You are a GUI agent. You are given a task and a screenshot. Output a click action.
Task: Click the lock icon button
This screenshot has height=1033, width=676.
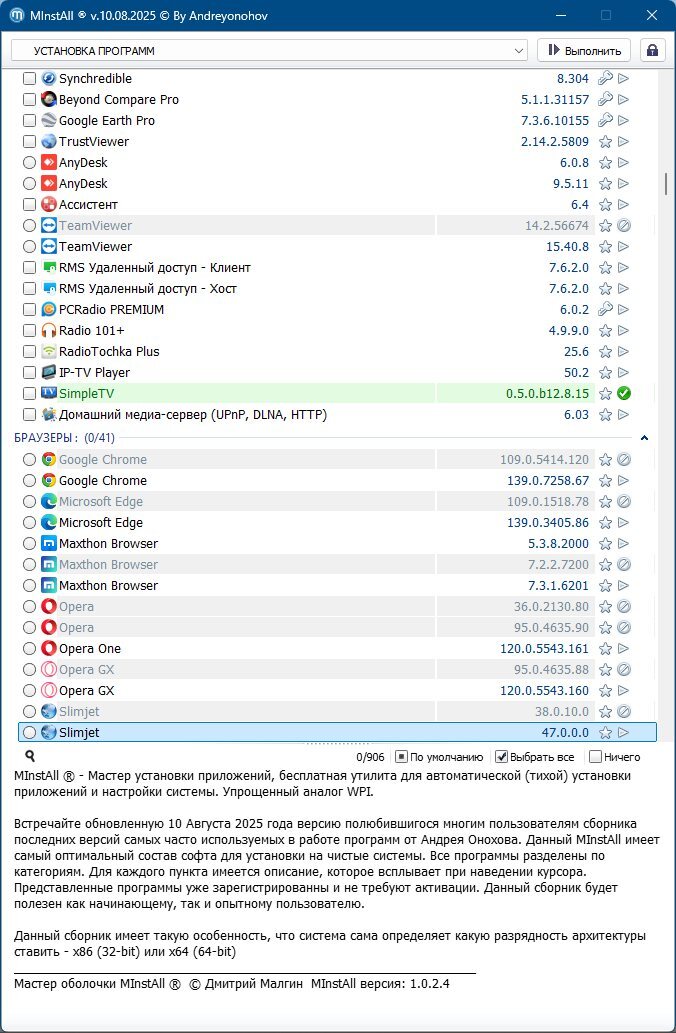point(652,51)
